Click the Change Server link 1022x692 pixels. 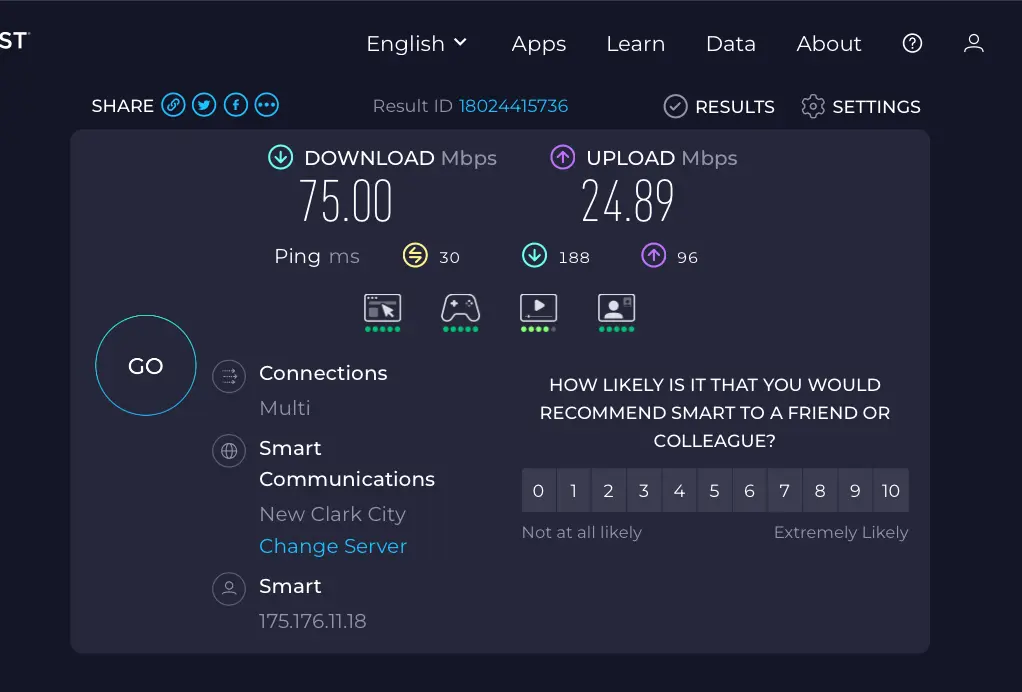pos(333,546)
